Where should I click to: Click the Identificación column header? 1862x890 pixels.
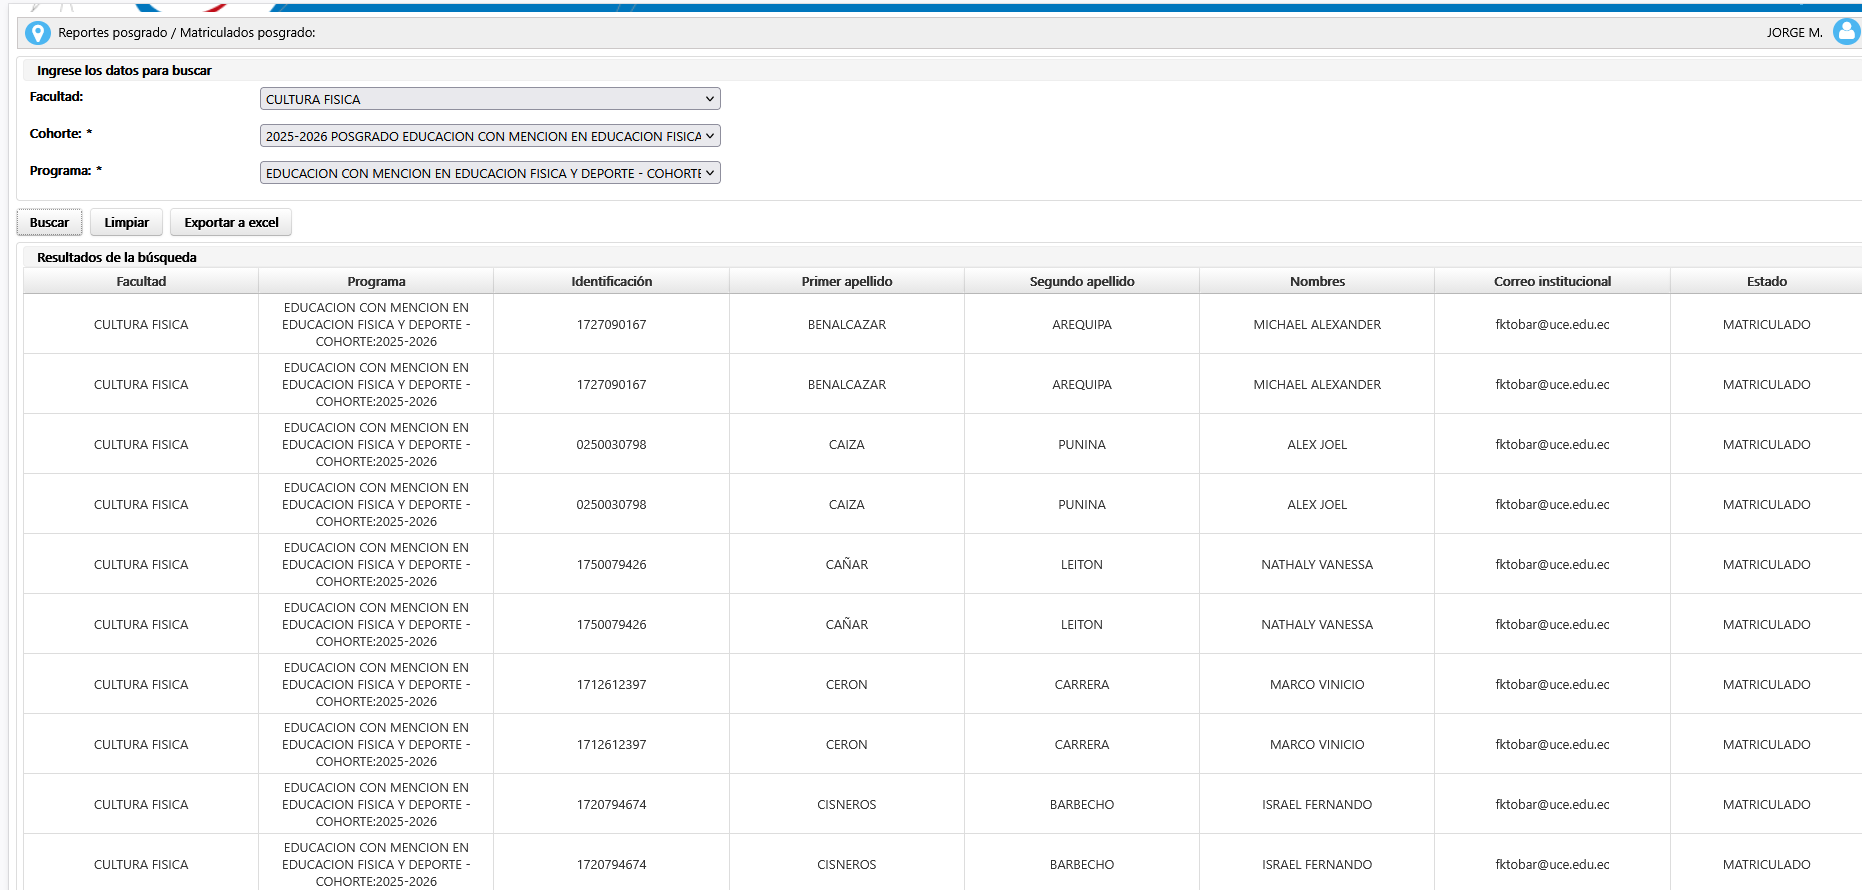611,281
